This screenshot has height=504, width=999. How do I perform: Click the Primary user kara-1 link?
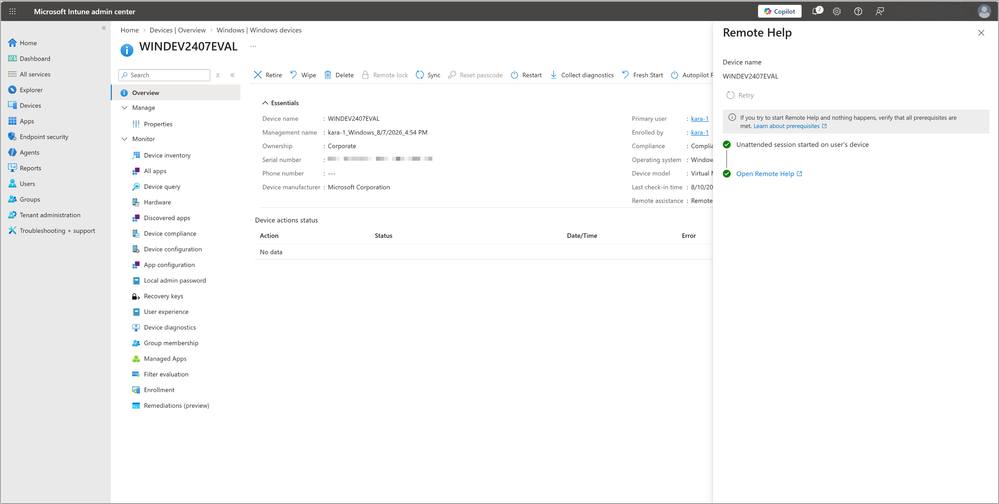point(700,119)
